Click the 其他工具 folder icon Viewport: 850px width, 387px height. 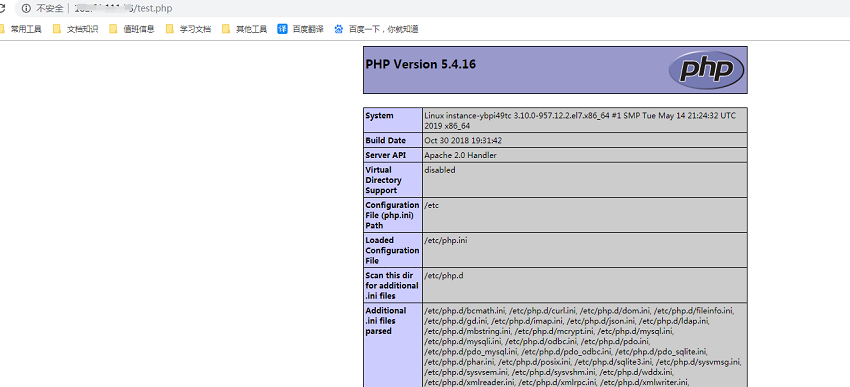point(226,29)
